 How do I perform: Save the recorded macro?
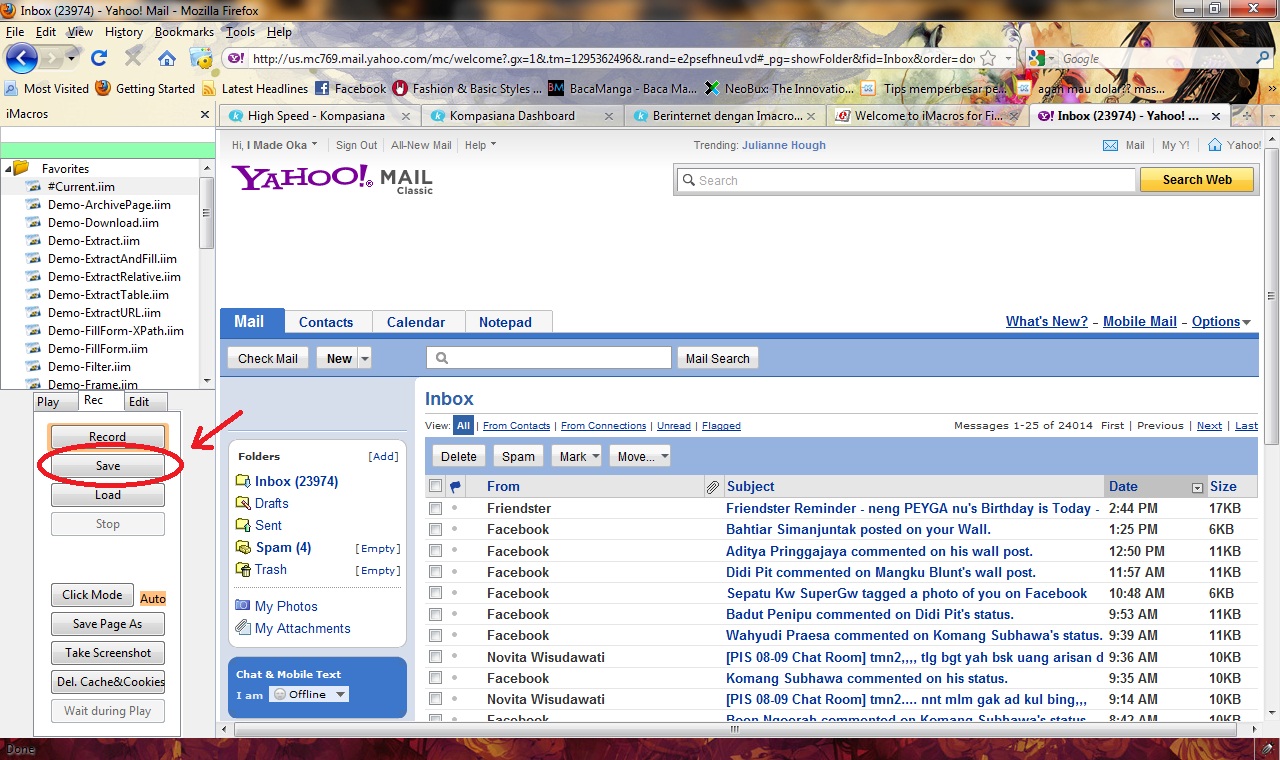pyautogui.click(x=107, y=466)
